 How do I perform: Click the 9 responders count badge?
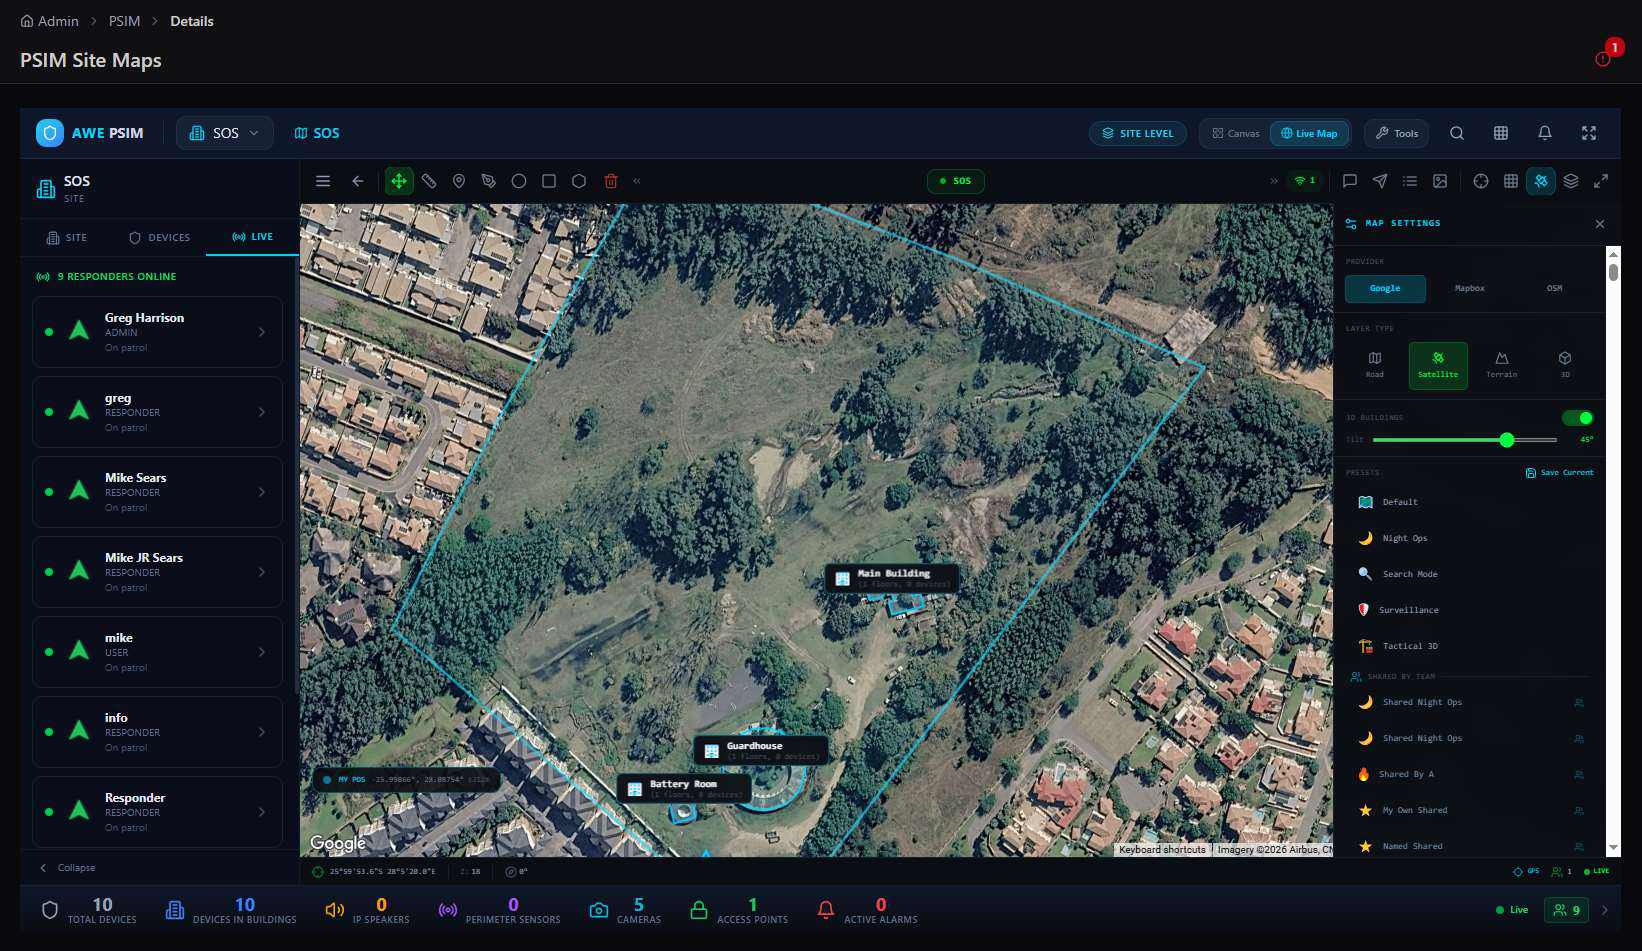[x=1567, y=910]
